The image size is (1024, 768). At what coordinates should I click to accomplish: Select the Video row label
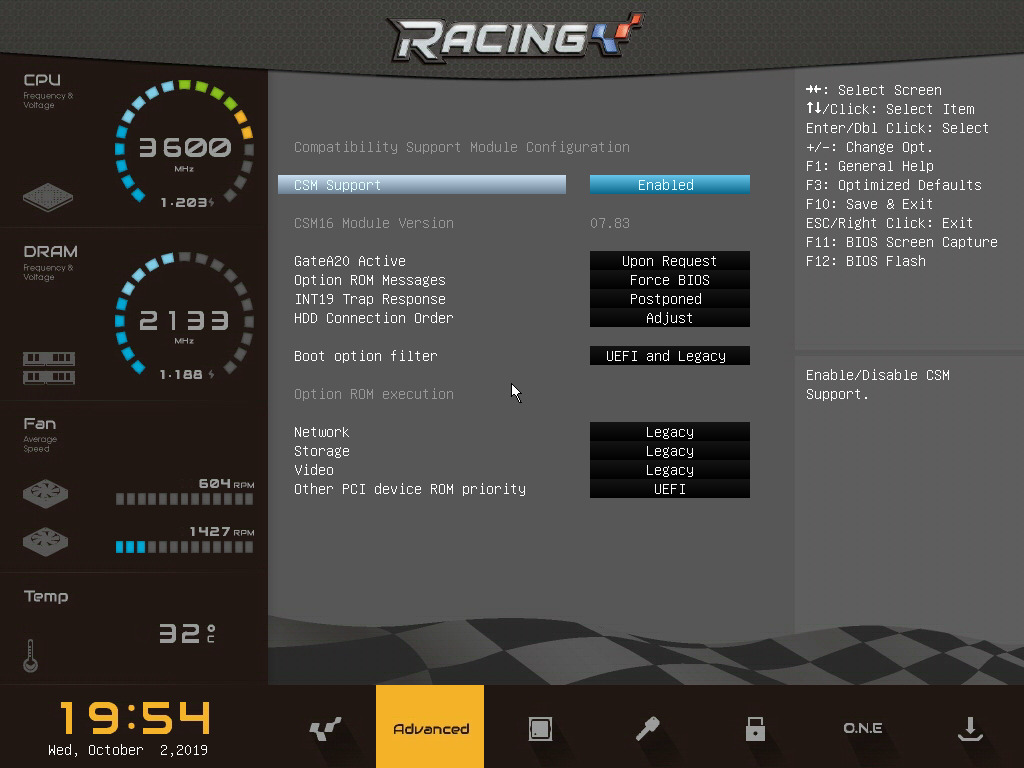click(x=313, y=470)
